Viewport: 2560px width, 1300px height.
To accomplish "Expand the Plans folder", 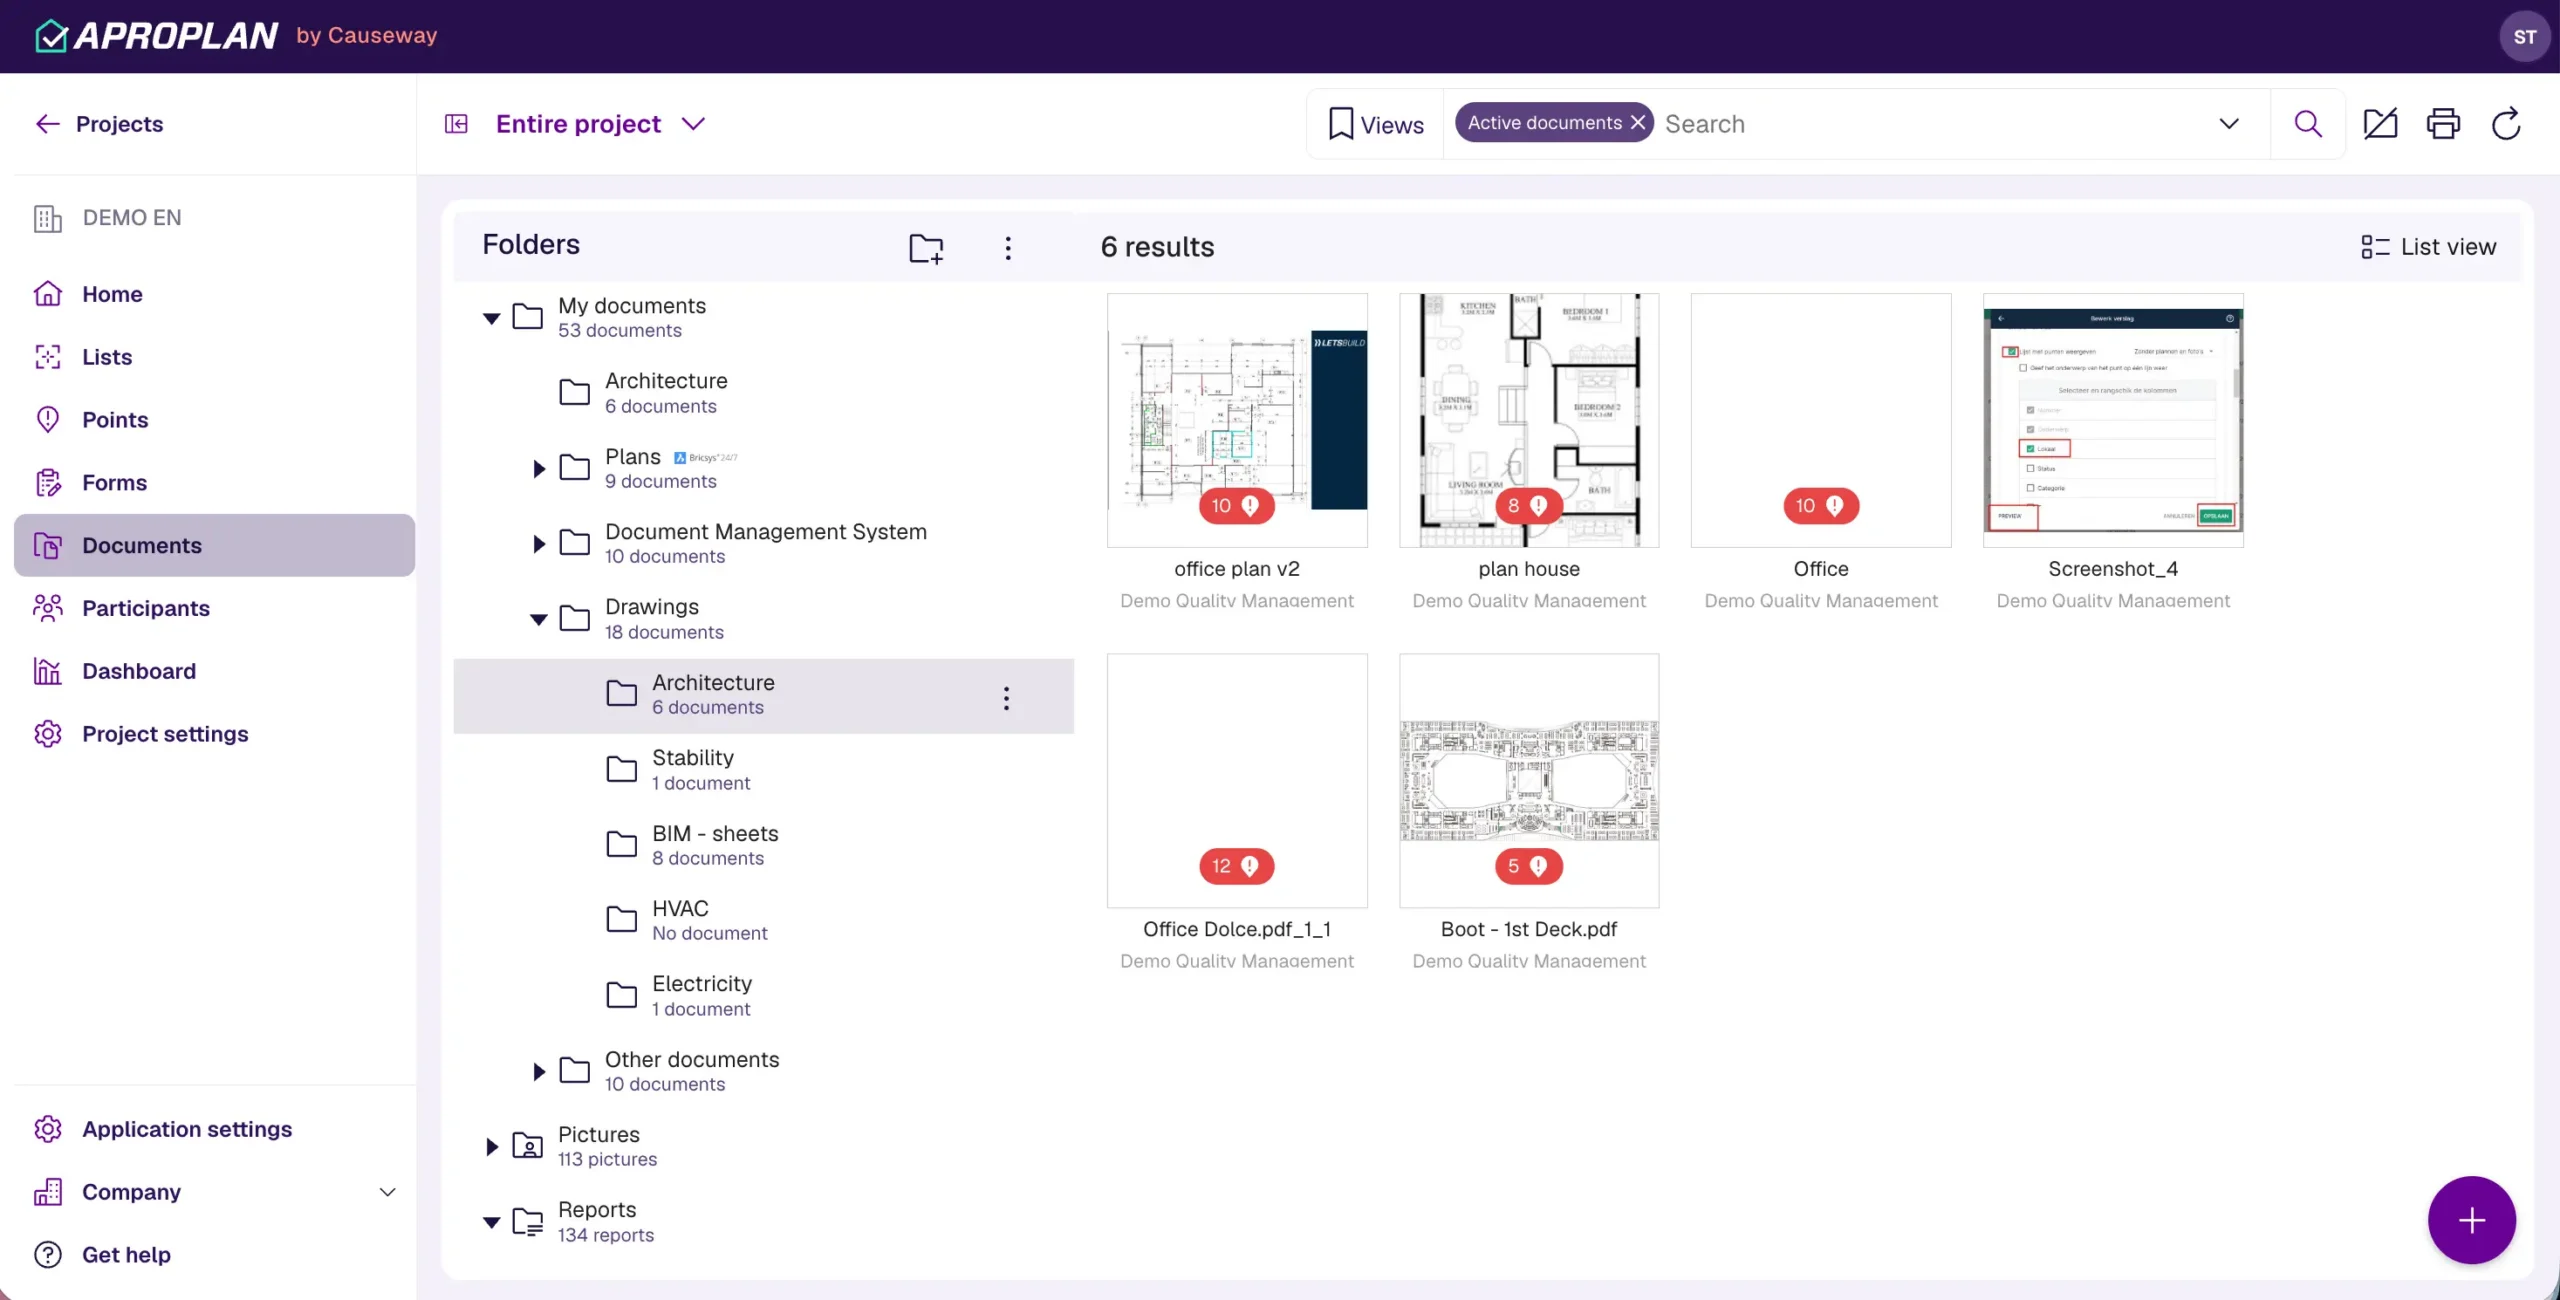I will (x=538, y=468).
